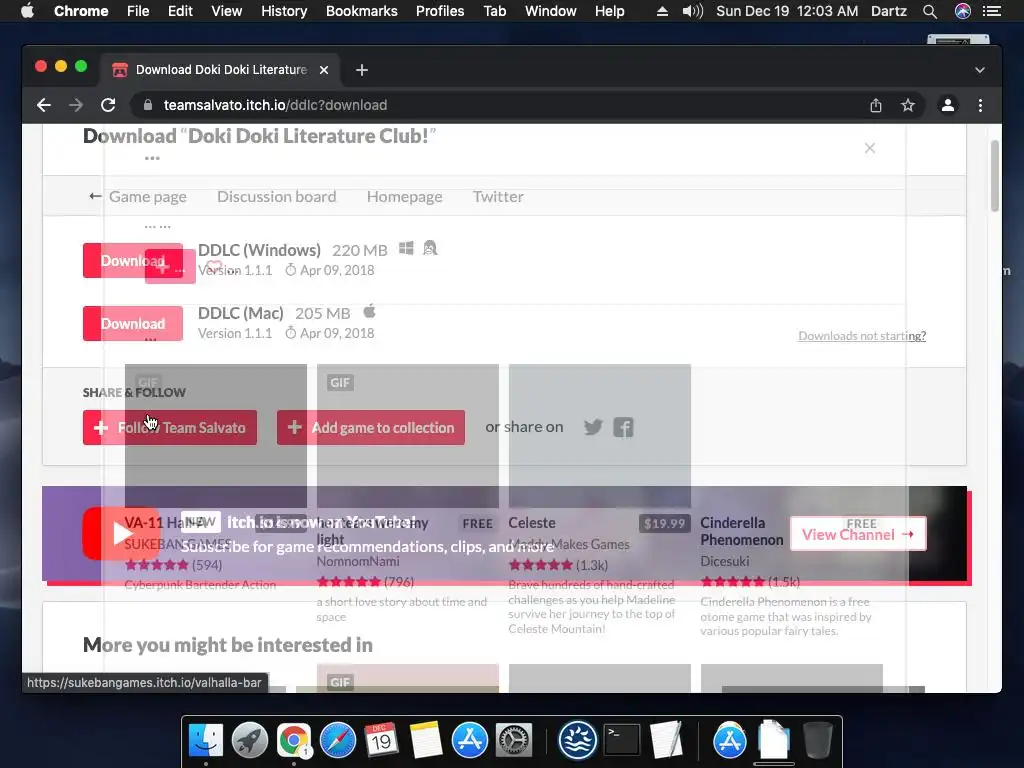Open the Apple menu
This screenshot has height=768, width=1024.
click(x=27, y=11)
